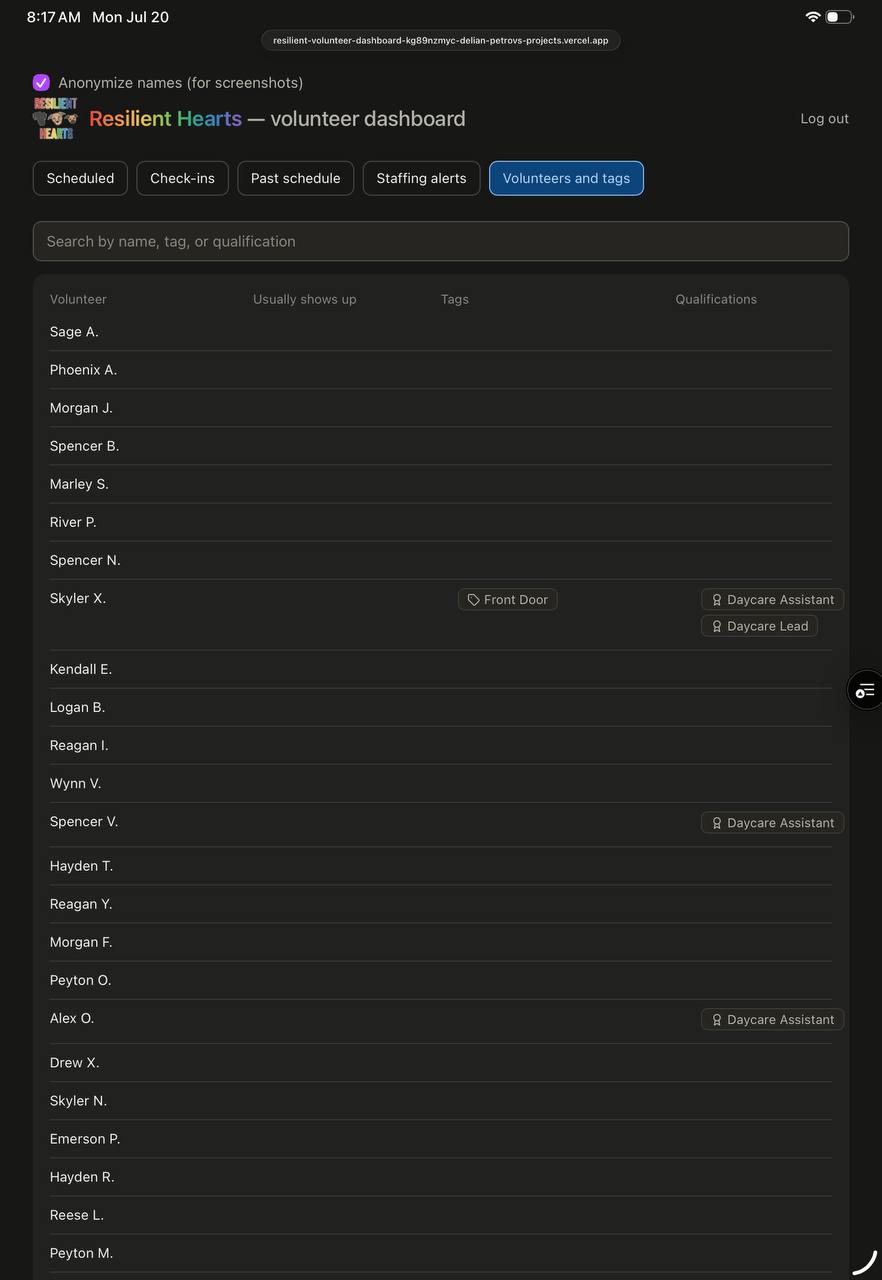Image resolution: width=882 pixels, height=1280 pixels.
Task: Open the Check-ins tab
Action: click(182, 178)
